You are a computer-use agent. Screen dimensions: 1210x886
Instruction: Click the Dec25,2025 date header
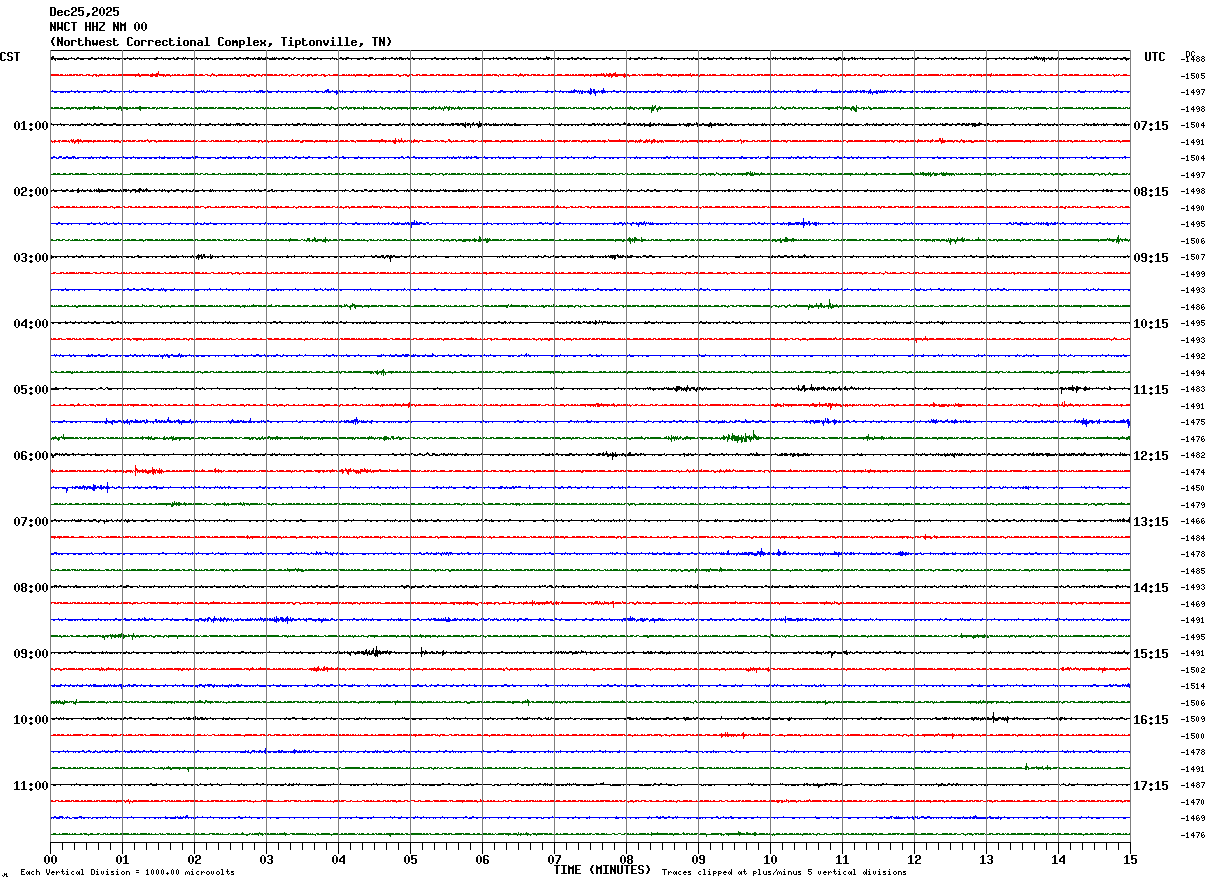click(84, 12)
